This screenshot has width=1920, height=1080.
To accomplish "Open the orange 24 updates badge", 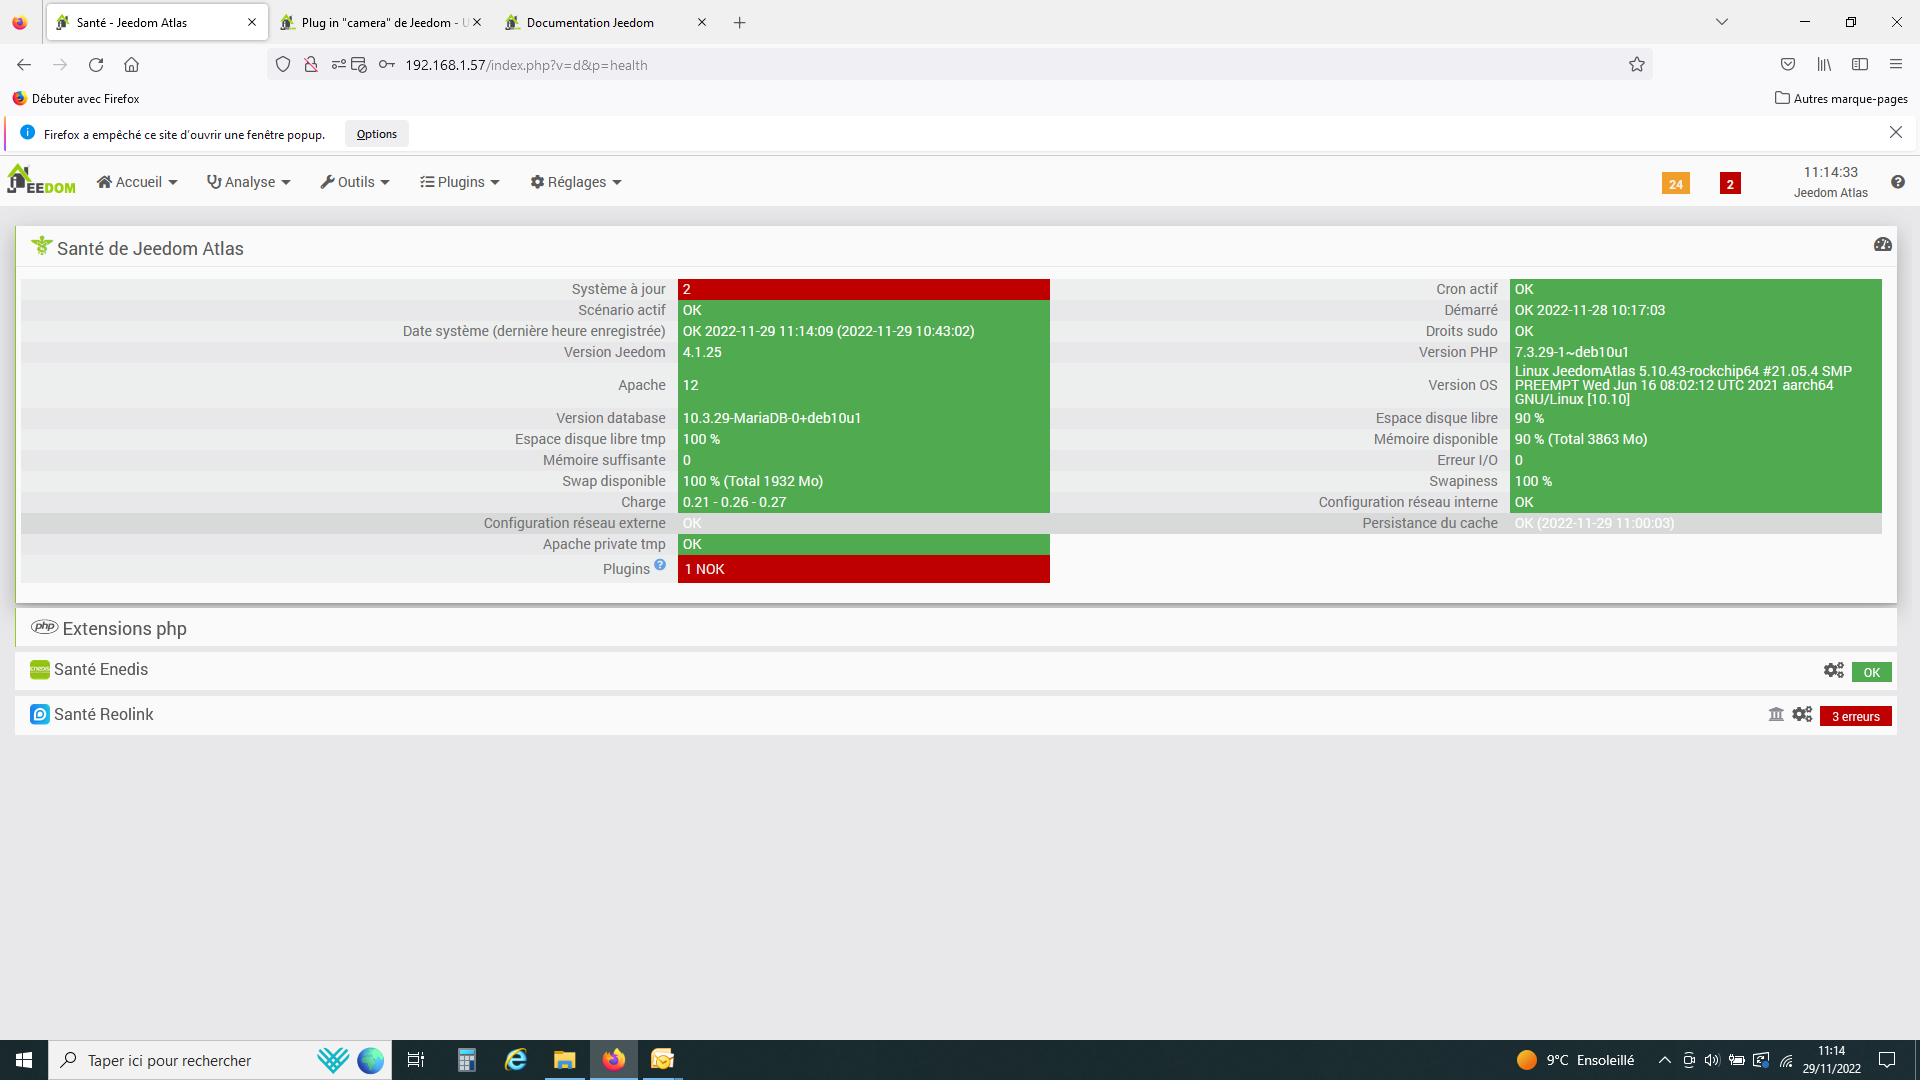I will tap(1675, 184).
